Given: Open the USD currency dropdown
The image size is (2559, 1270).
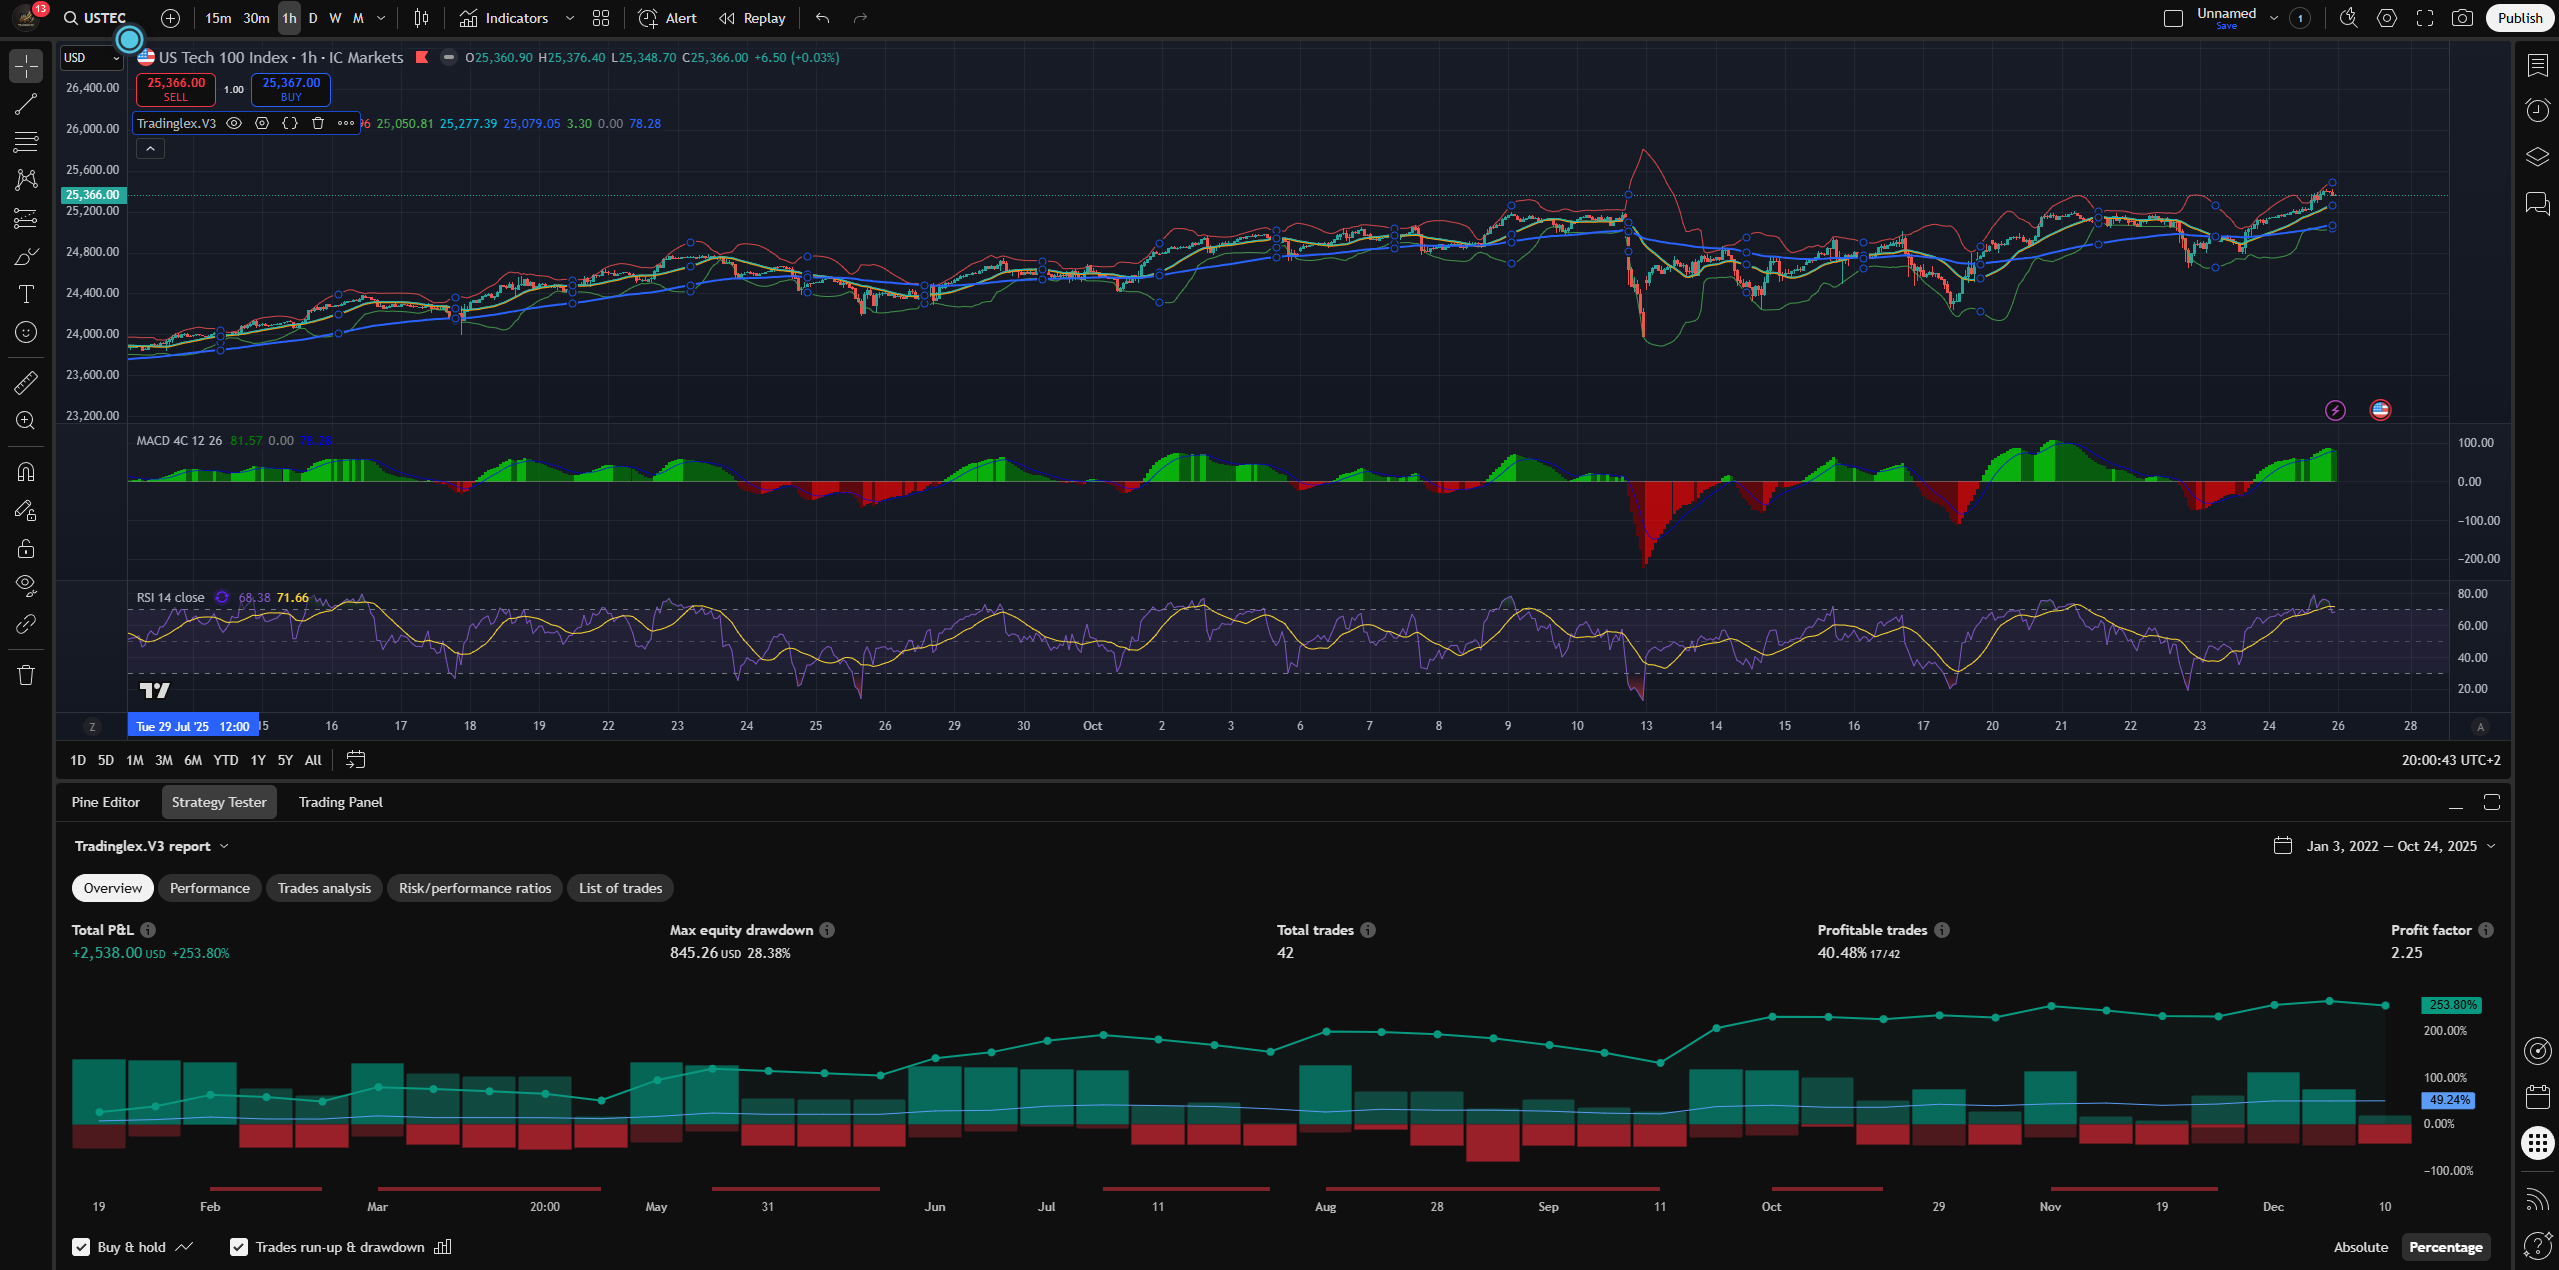Looking at the screenshot, I should [x=91, y=58].
